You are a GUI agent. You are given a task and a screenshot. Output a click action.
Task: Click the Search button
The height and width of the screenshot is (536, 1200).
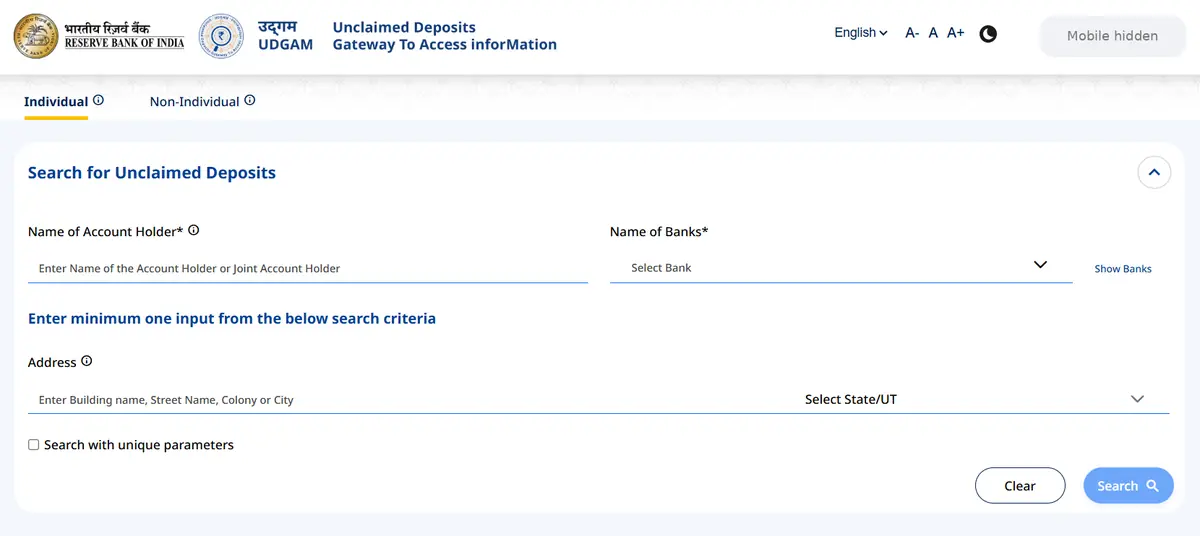pos(1128,486)
